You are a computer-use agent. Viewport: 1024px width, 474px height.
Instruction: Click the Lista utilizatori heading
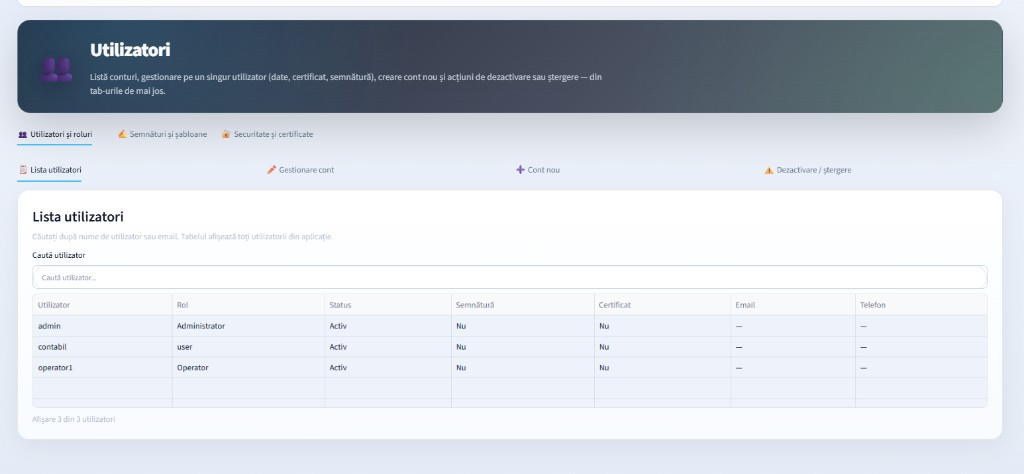click(x=78, y=217)
